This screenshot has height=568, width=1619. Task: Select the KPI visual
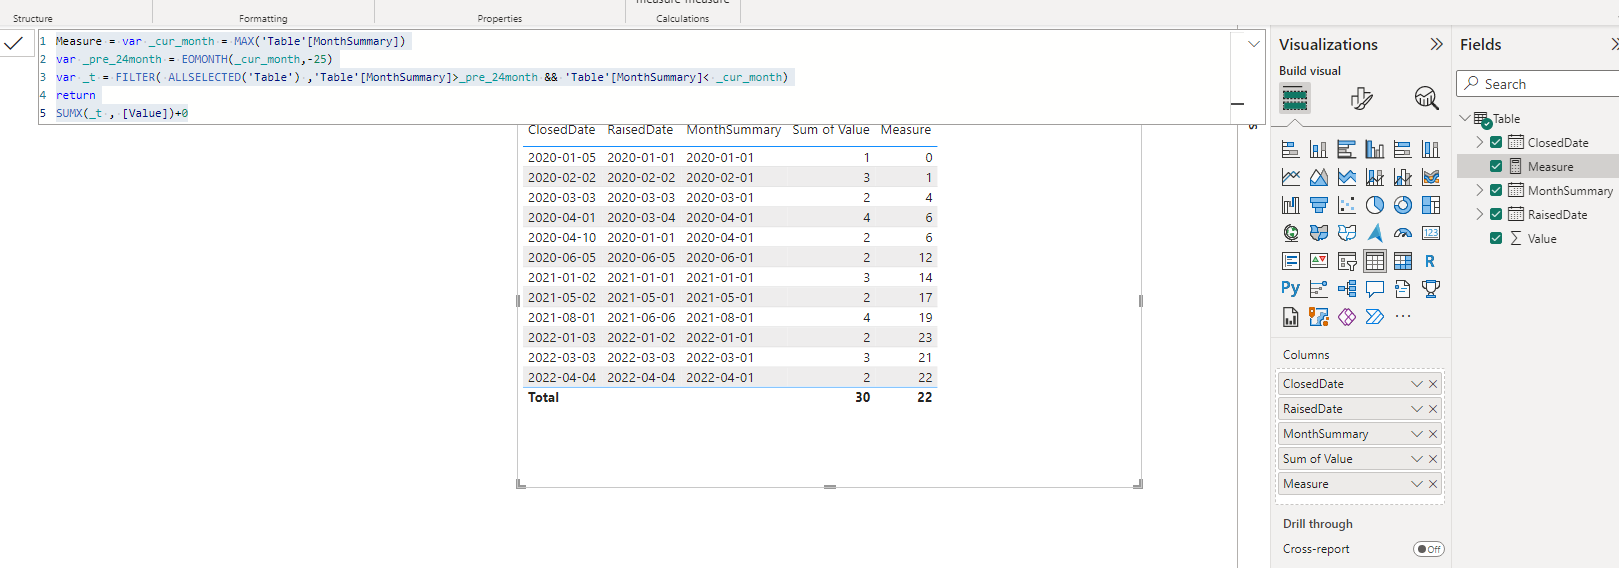[x=1319, y=261]
